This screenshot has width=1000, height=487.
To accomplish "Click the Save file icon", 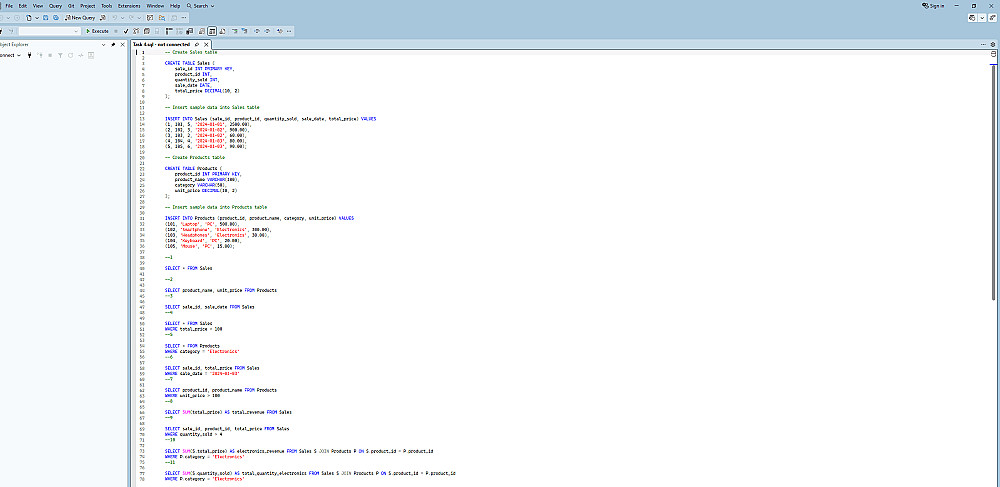I will 45,18.
